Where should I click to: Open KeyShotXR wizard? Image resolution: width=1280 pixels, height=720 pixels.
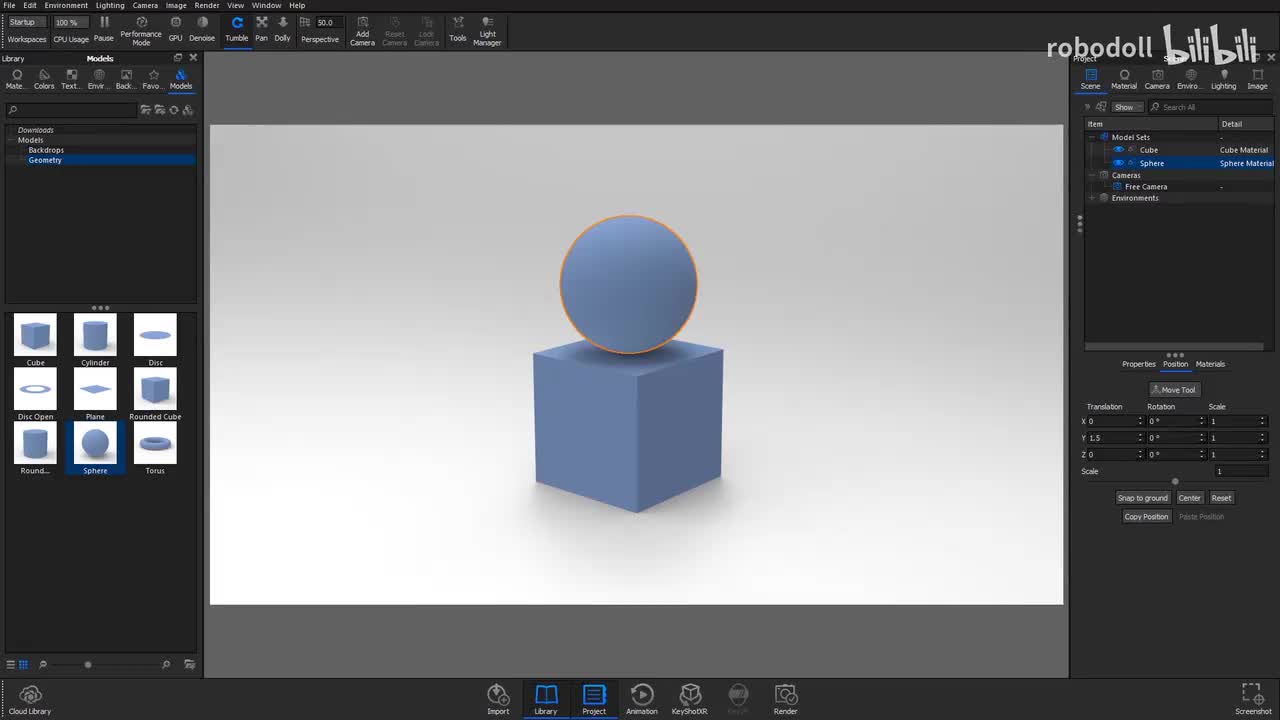[690, 700]
